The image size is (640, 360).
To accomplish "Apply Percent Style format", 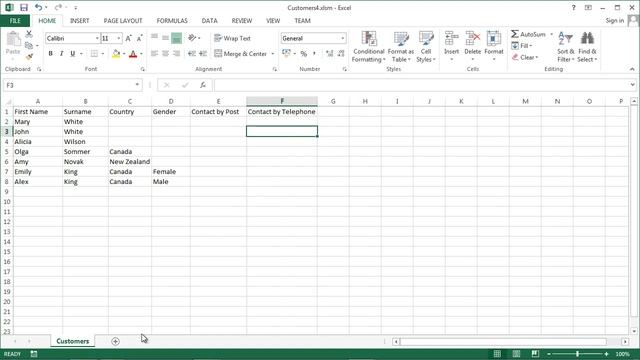I will click(303, 53).
